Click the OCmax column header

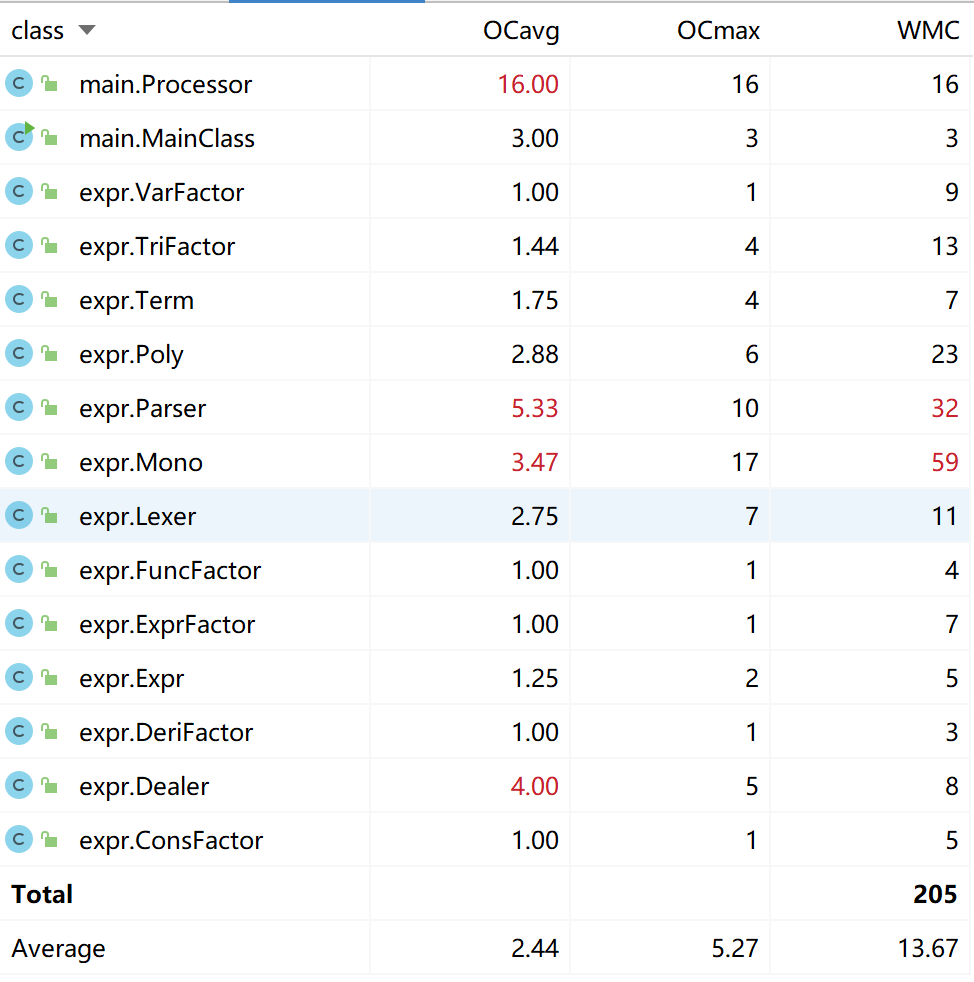point(718,31)
